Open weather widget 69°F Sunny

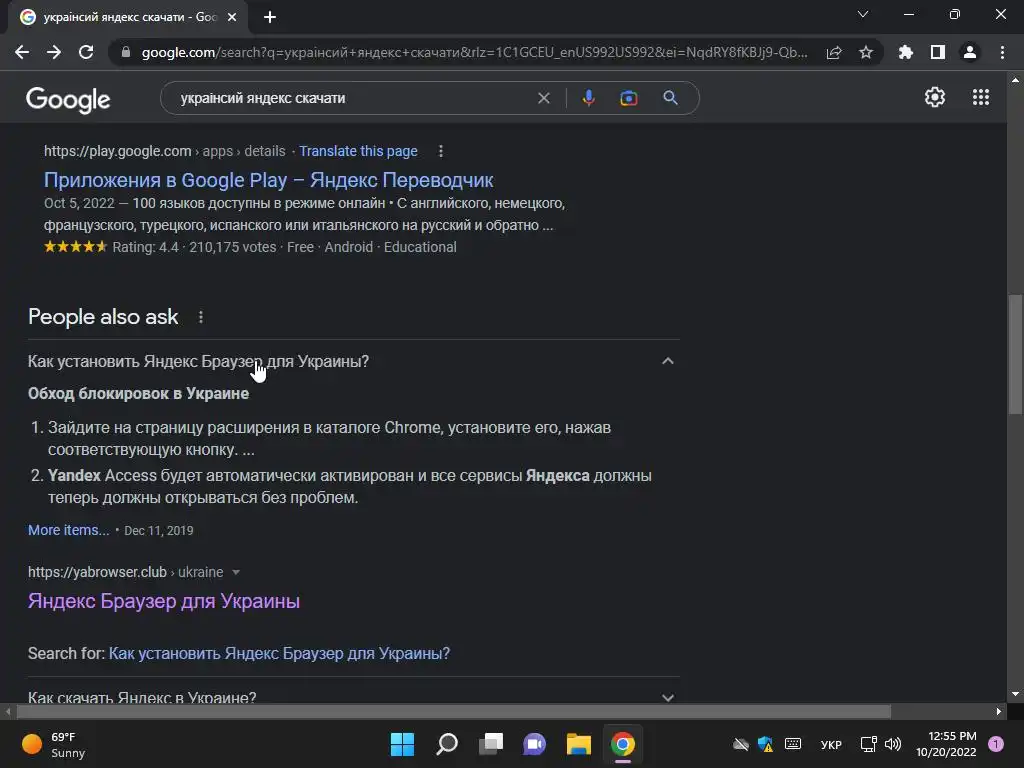(54, 744)
